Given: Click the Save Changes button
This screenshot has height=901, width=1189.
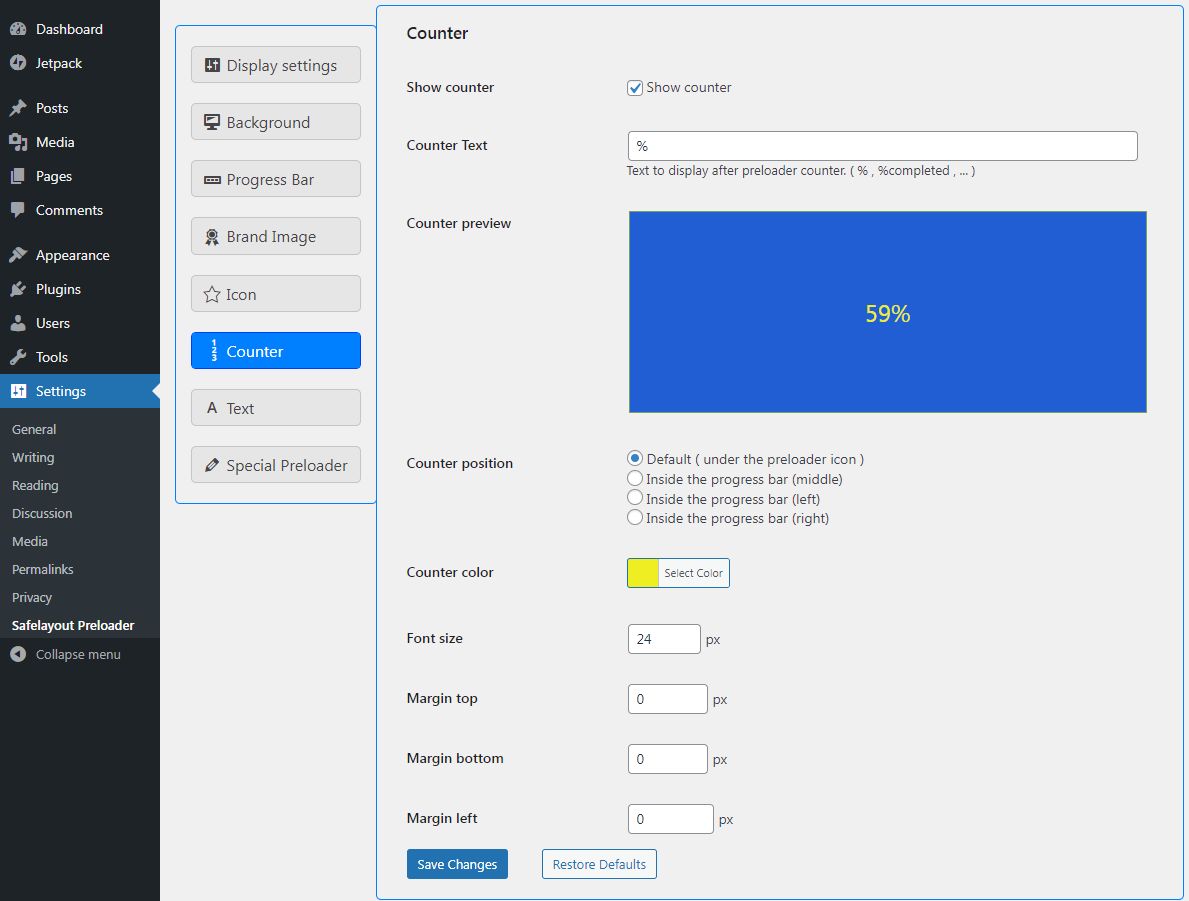Looking at the screenshot, I should point(457,864).
